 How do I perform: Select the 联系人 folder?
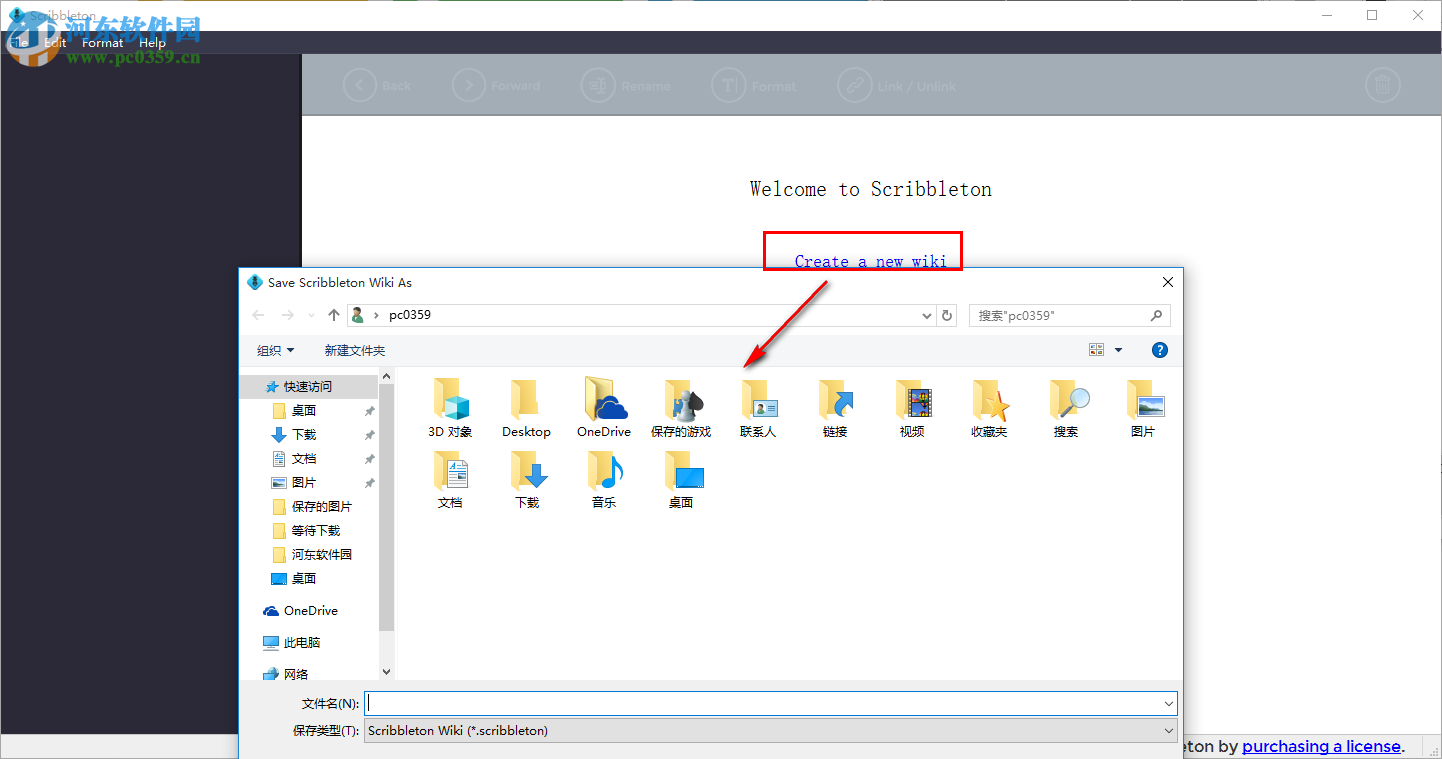758,408
